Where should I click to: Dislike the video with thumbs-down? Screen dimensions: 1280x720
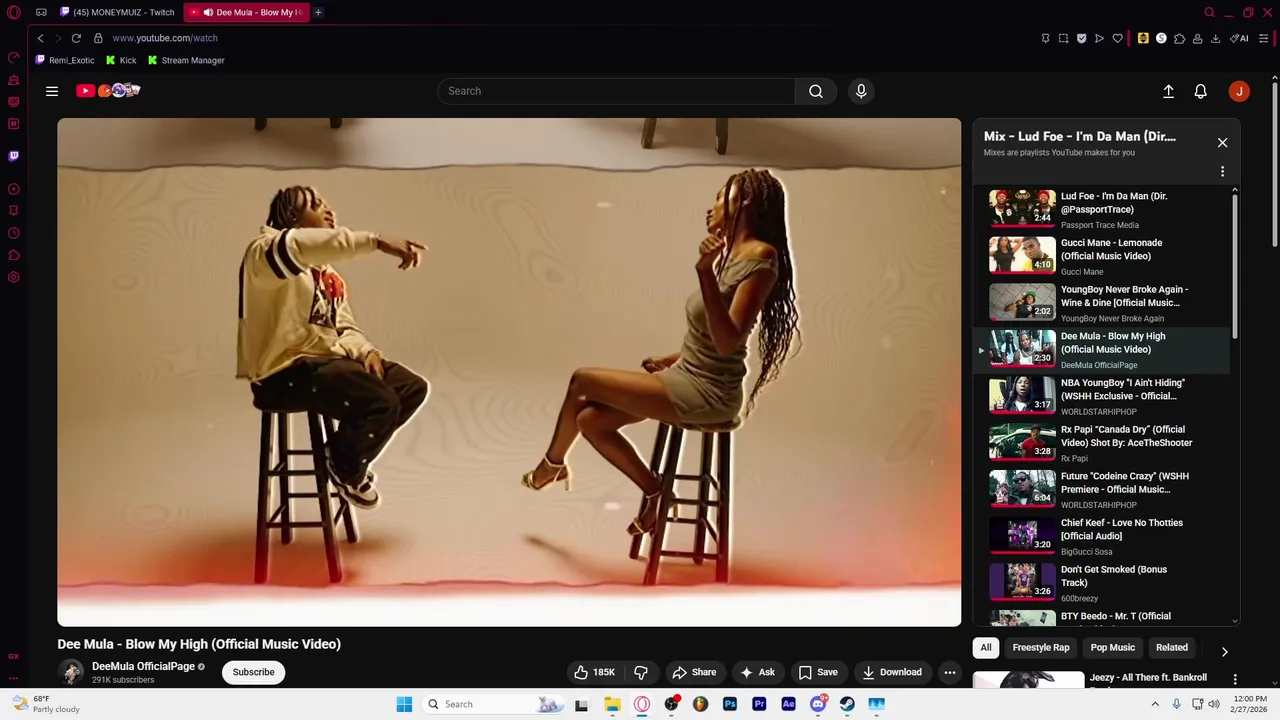coord(641,672)
